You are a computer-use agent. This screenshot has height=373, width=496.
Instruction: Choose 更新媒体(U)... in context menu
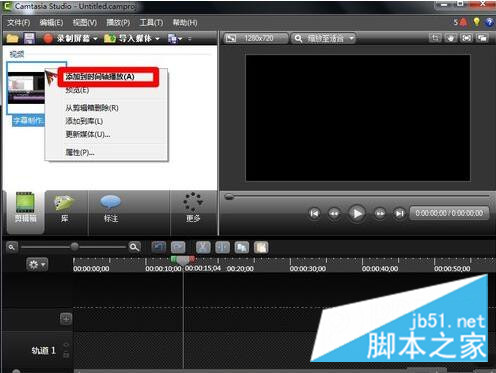[x=107, y=134]
